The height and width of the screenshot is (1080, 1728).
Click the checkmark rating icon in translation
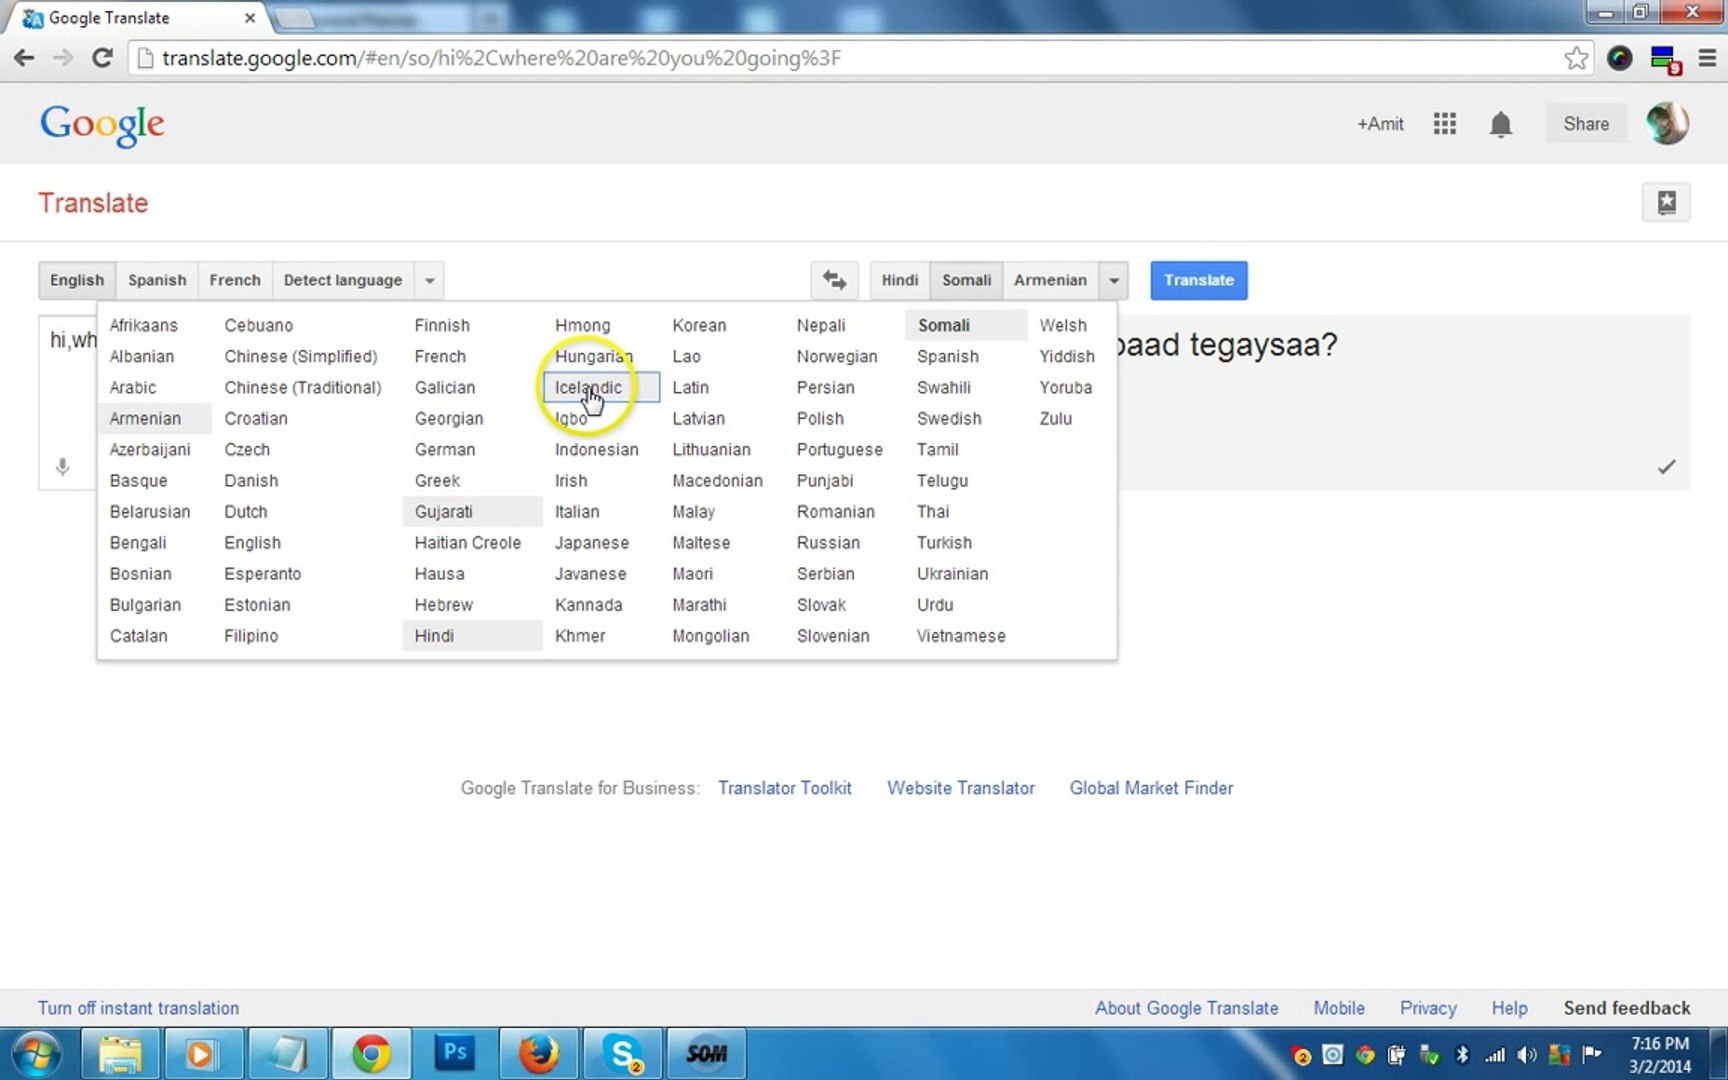tap(1666, 467)
